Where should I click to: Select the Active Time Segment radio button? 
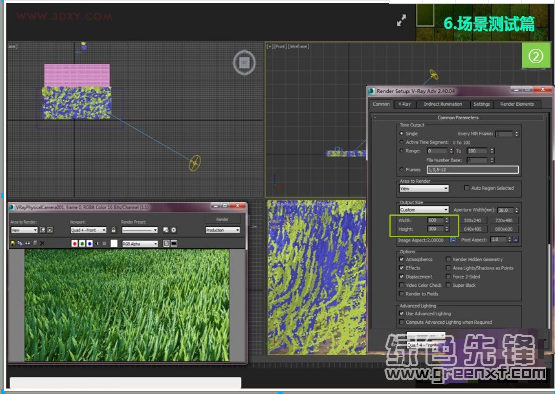pyautogui.click(x=402, y=142)
